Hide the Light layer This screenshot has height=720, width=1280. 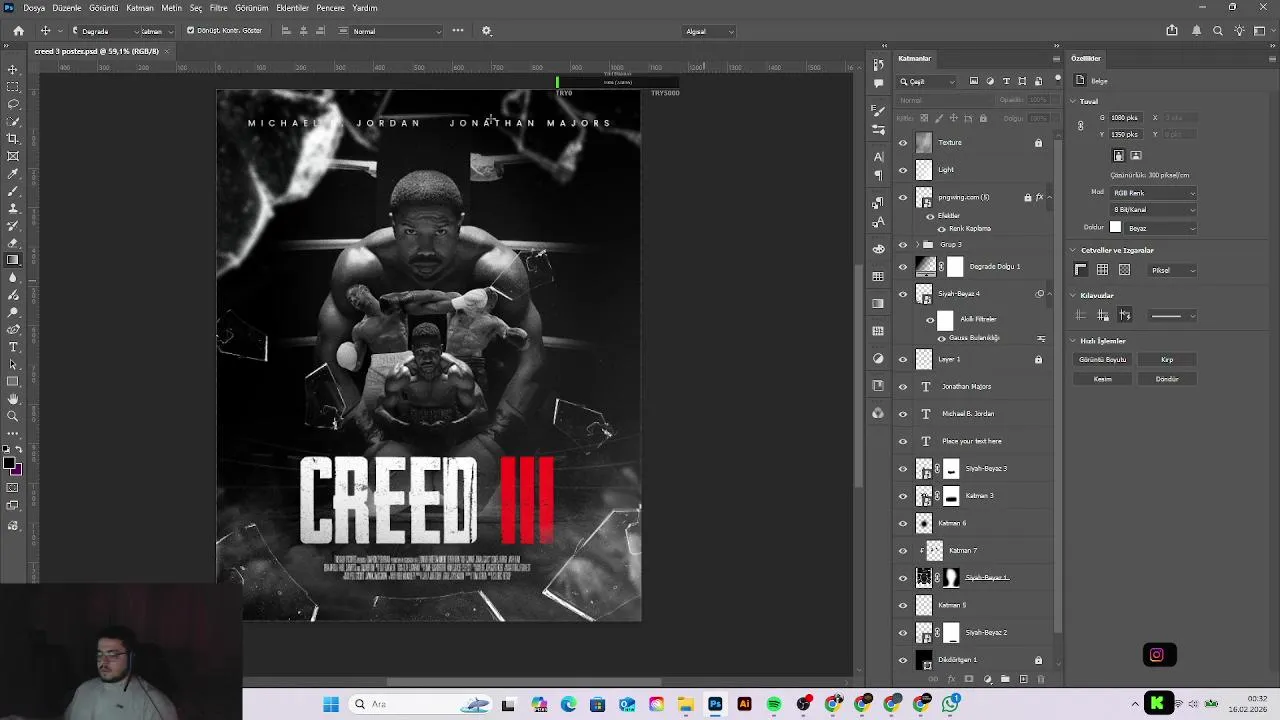click(x=903, y=170)
